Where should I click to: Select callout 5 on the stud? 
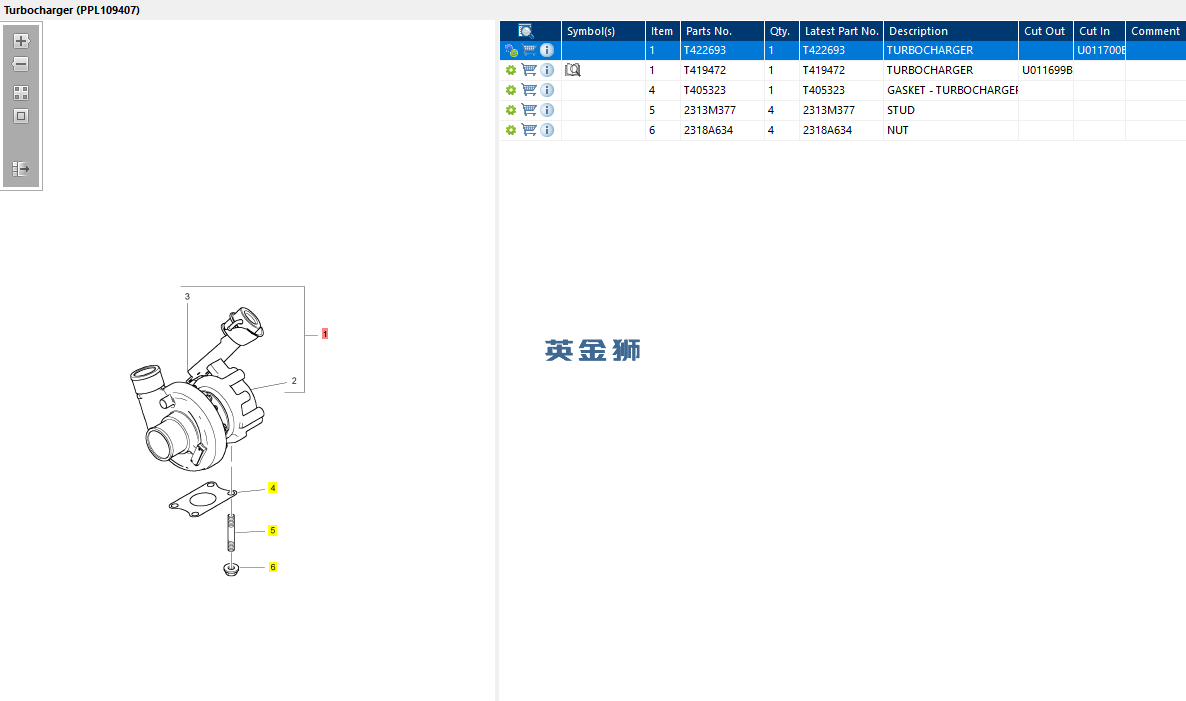(272, 530)
